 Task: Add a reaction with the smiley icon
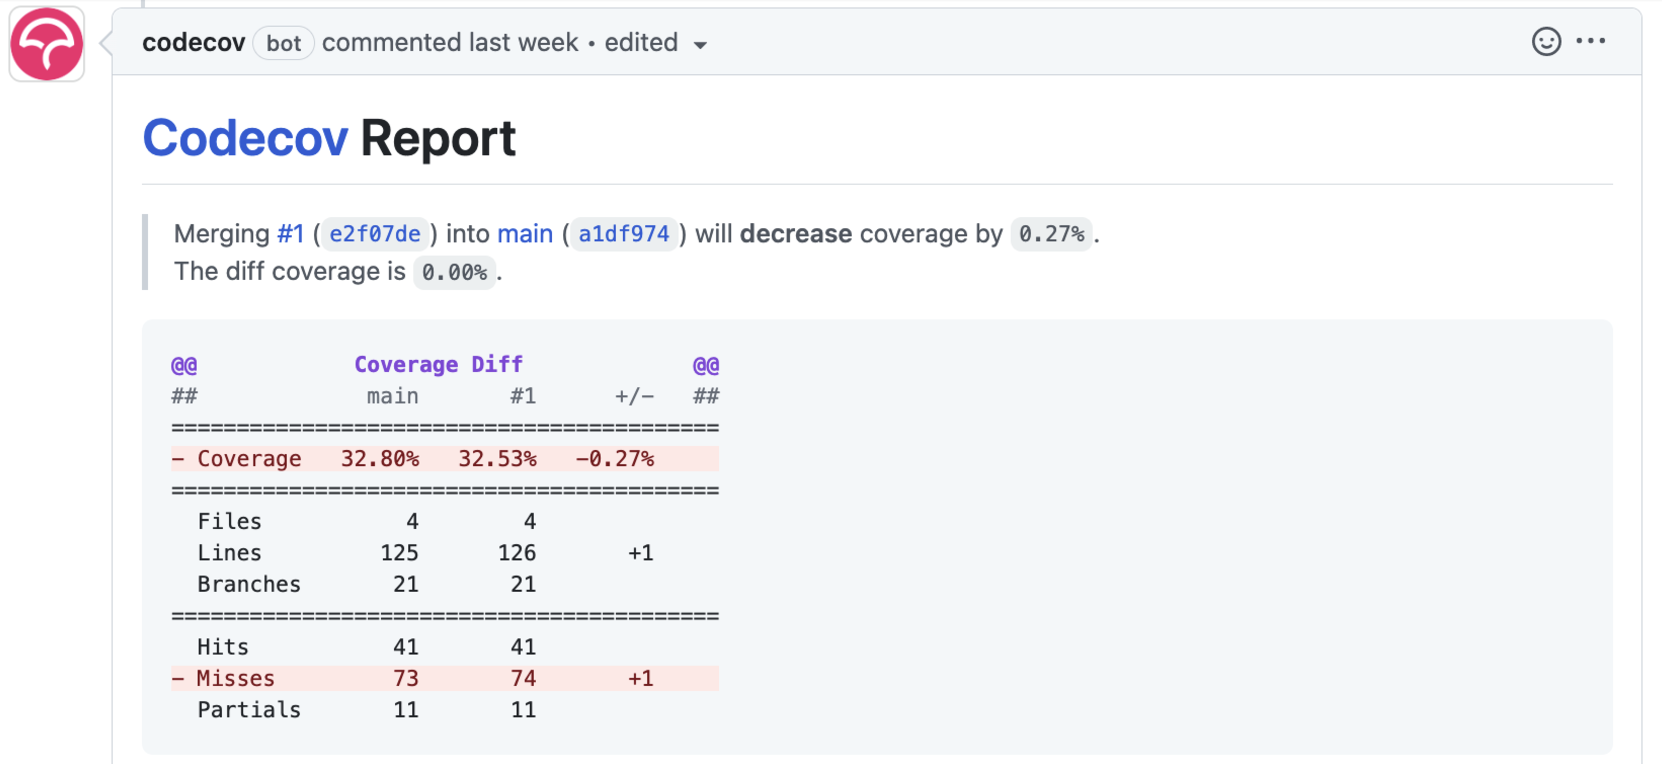[x=1546, y=42]
